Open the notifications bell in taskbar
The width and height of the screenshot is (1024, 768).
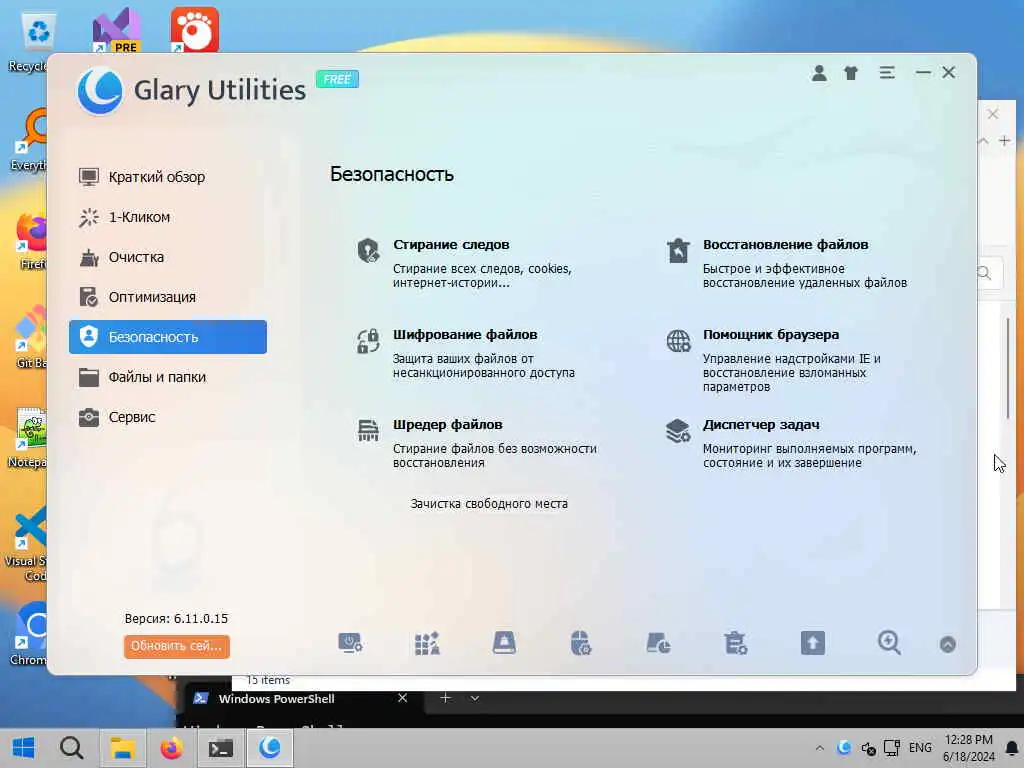[1012, 748]
